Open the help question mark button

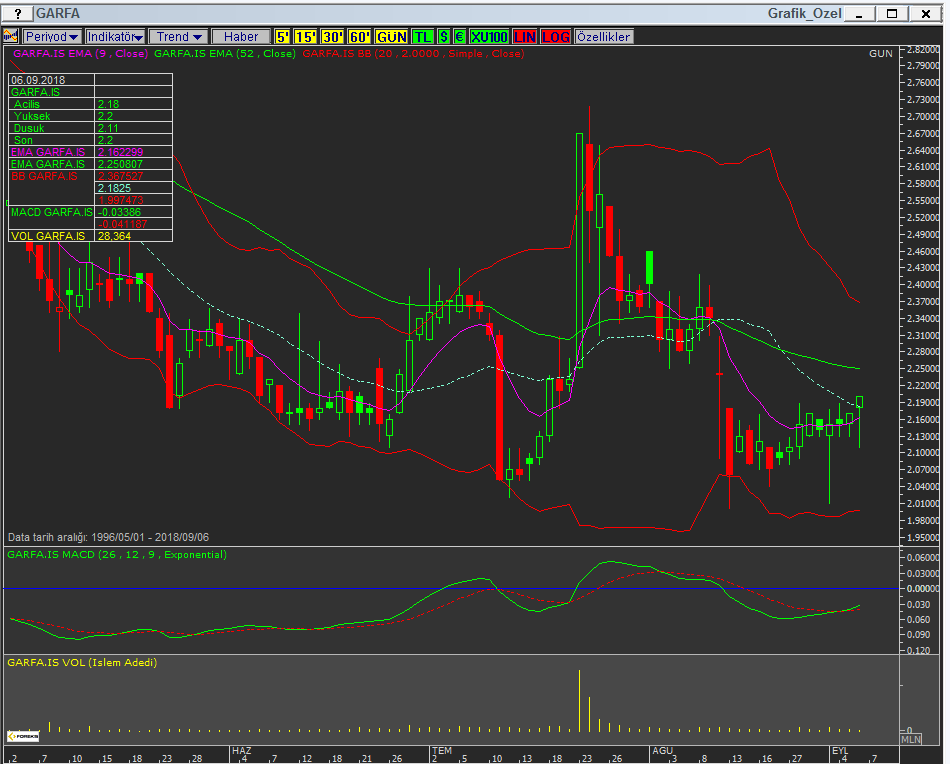[x=18, y=13]
